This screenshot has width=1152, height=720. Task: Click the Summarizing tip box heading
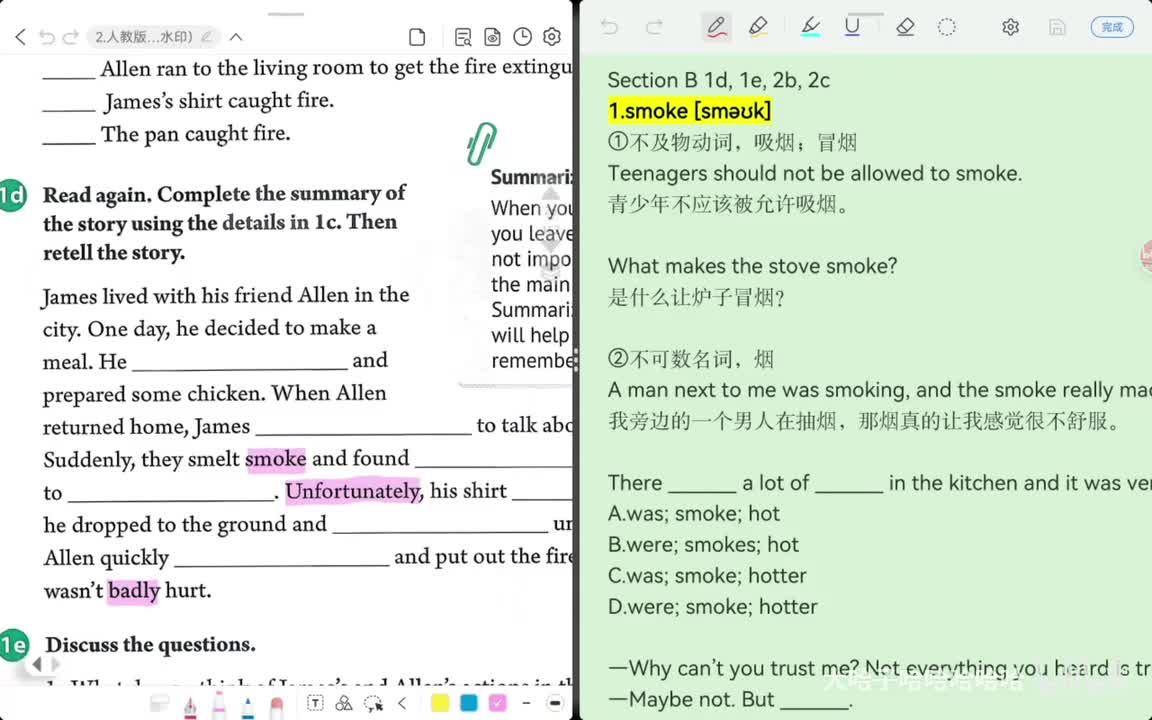click(531, 177)
